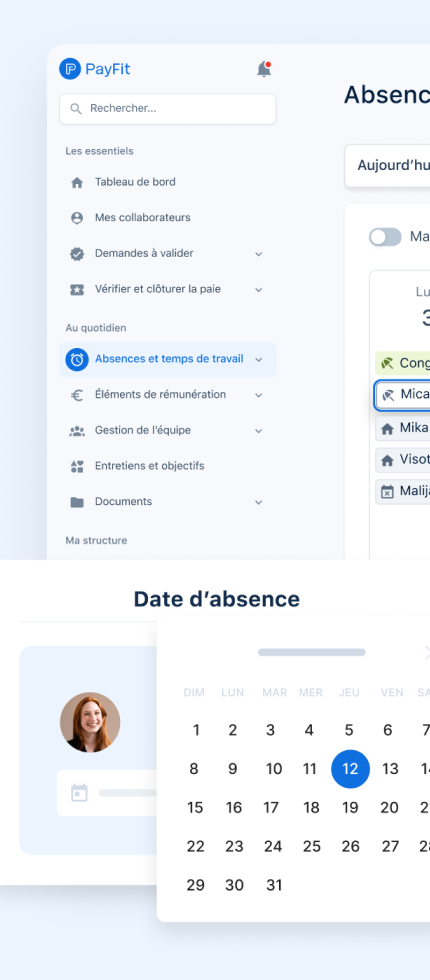Image resolution: width=430 pixels, height=980 pixels.
Task: Expand the Documents chevron
Action: (x=259, y=502)
